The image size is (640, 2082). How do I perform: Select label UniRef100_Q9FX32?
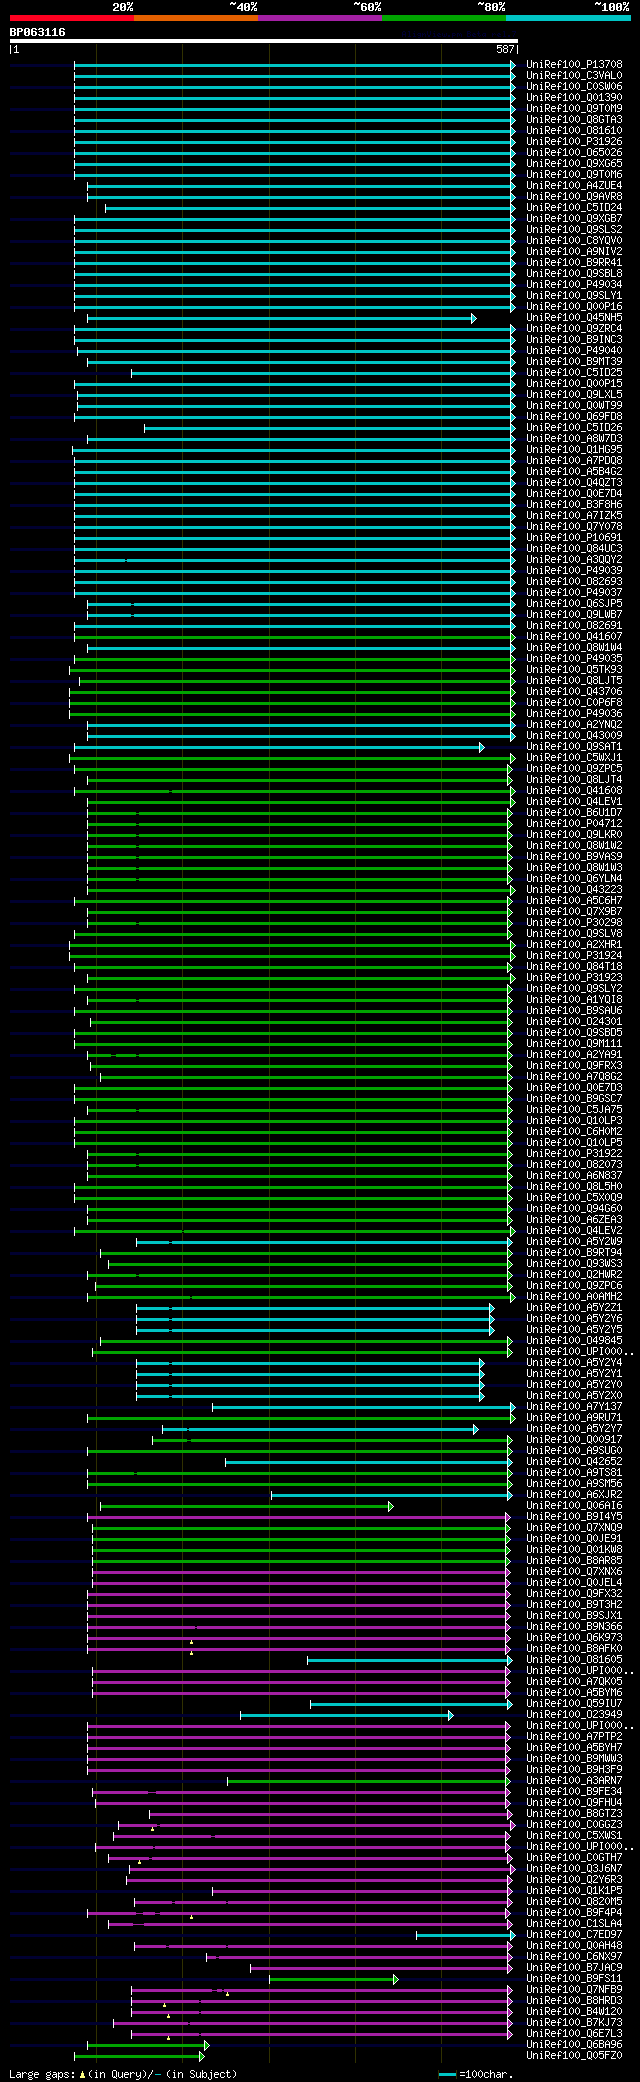pos(574,1594)
